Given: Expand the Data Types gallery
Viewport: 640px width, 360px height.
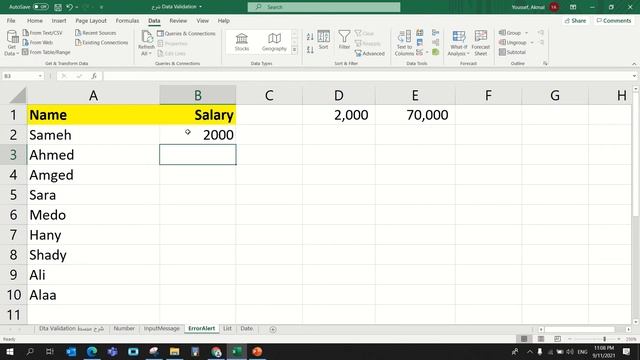Looking at the screenshot, I should [294, 50].
